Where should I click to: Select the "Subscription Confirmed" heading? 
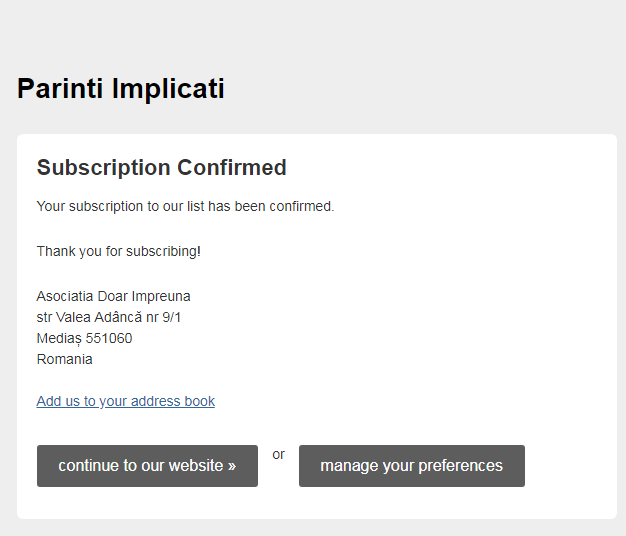[161, 168]
